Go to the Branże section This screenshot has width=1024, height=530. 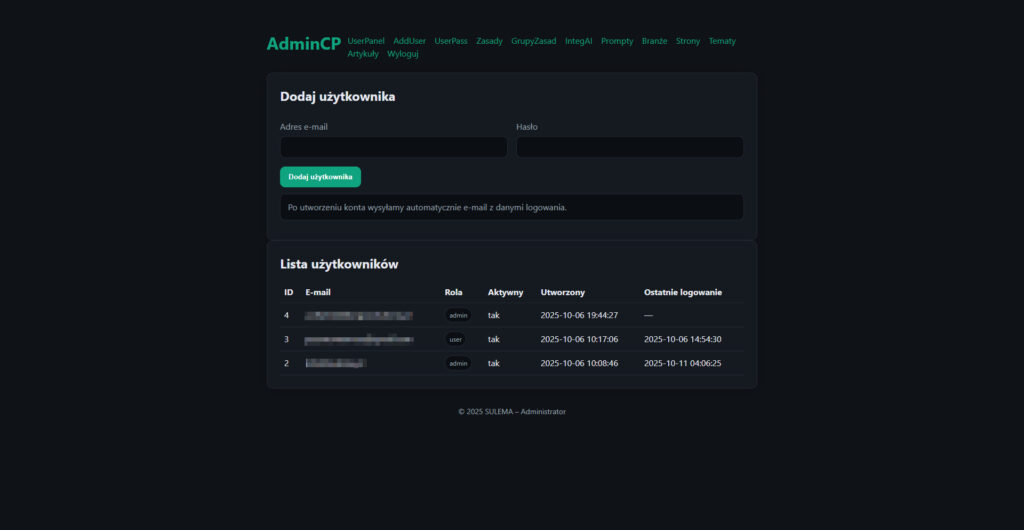pos(654,41)
